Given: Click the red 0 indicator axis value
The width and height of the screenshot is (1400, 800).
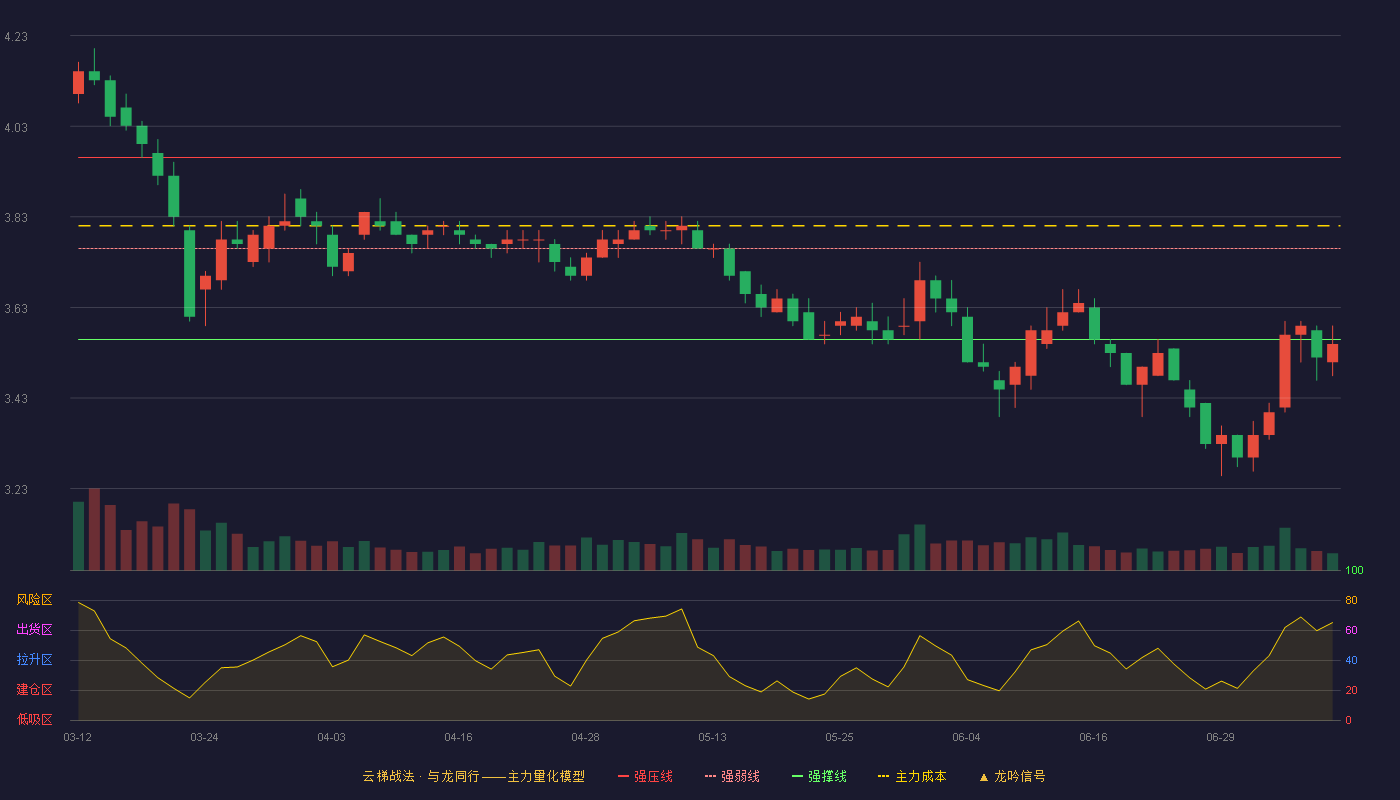Looking at the screenshot, I should (x=1348, y=720).
